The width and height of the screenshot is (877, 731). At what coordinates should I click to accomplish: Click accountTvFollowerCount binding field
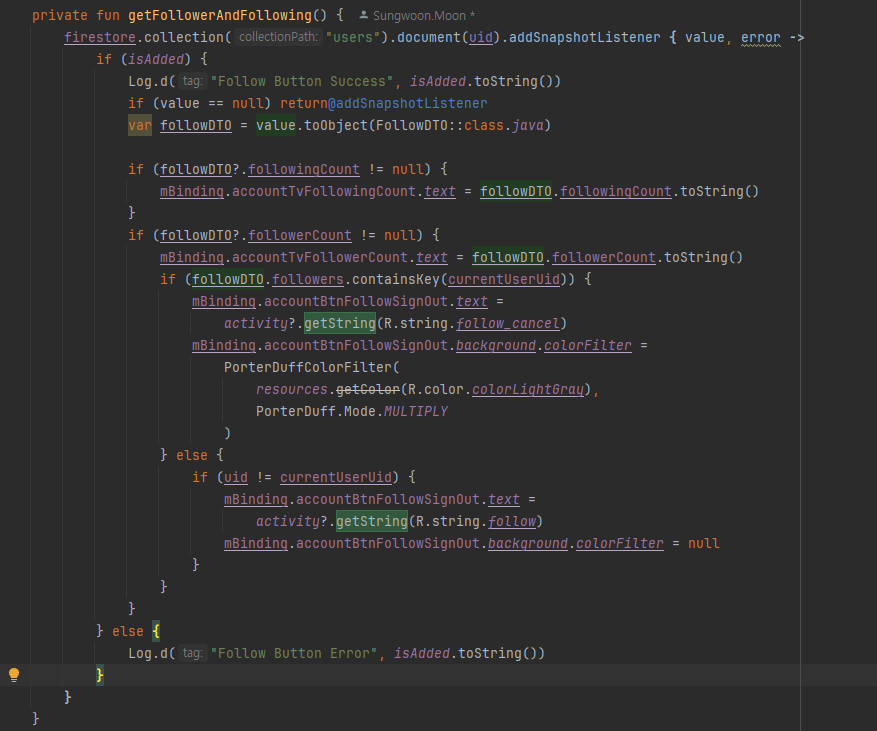pos(320,257)
